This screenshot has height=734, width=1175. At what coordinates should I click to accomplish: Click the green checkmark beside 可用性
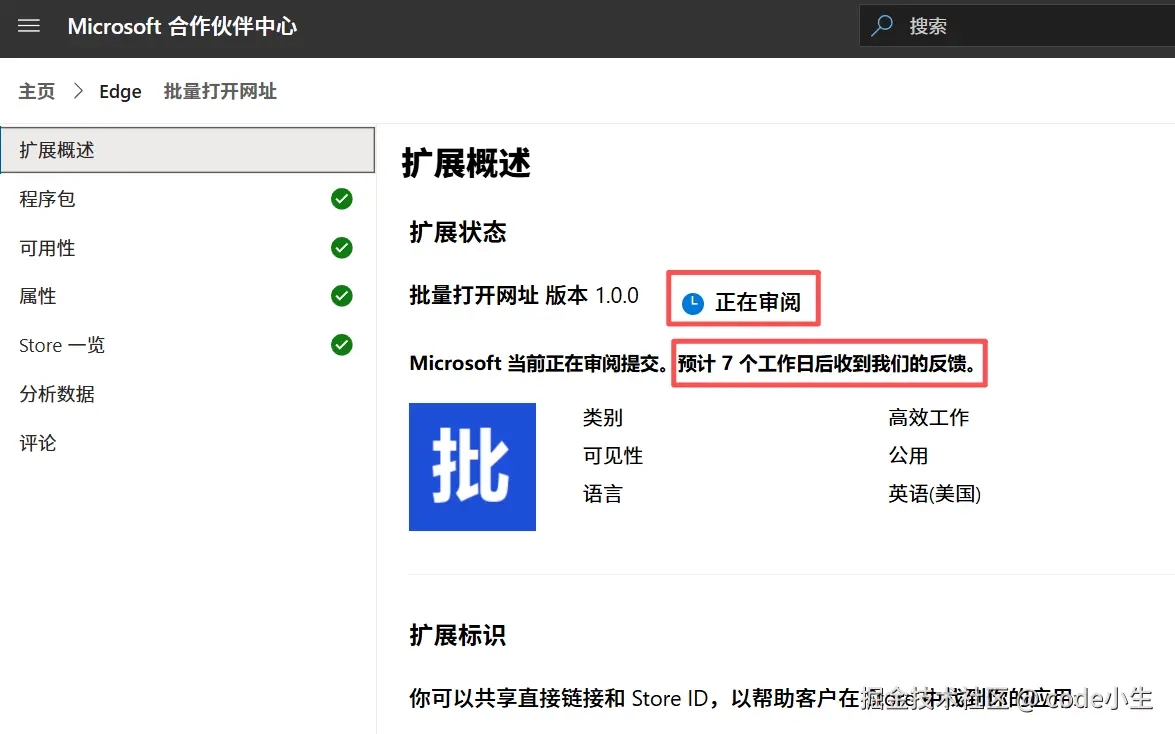(x=342, y=247)
